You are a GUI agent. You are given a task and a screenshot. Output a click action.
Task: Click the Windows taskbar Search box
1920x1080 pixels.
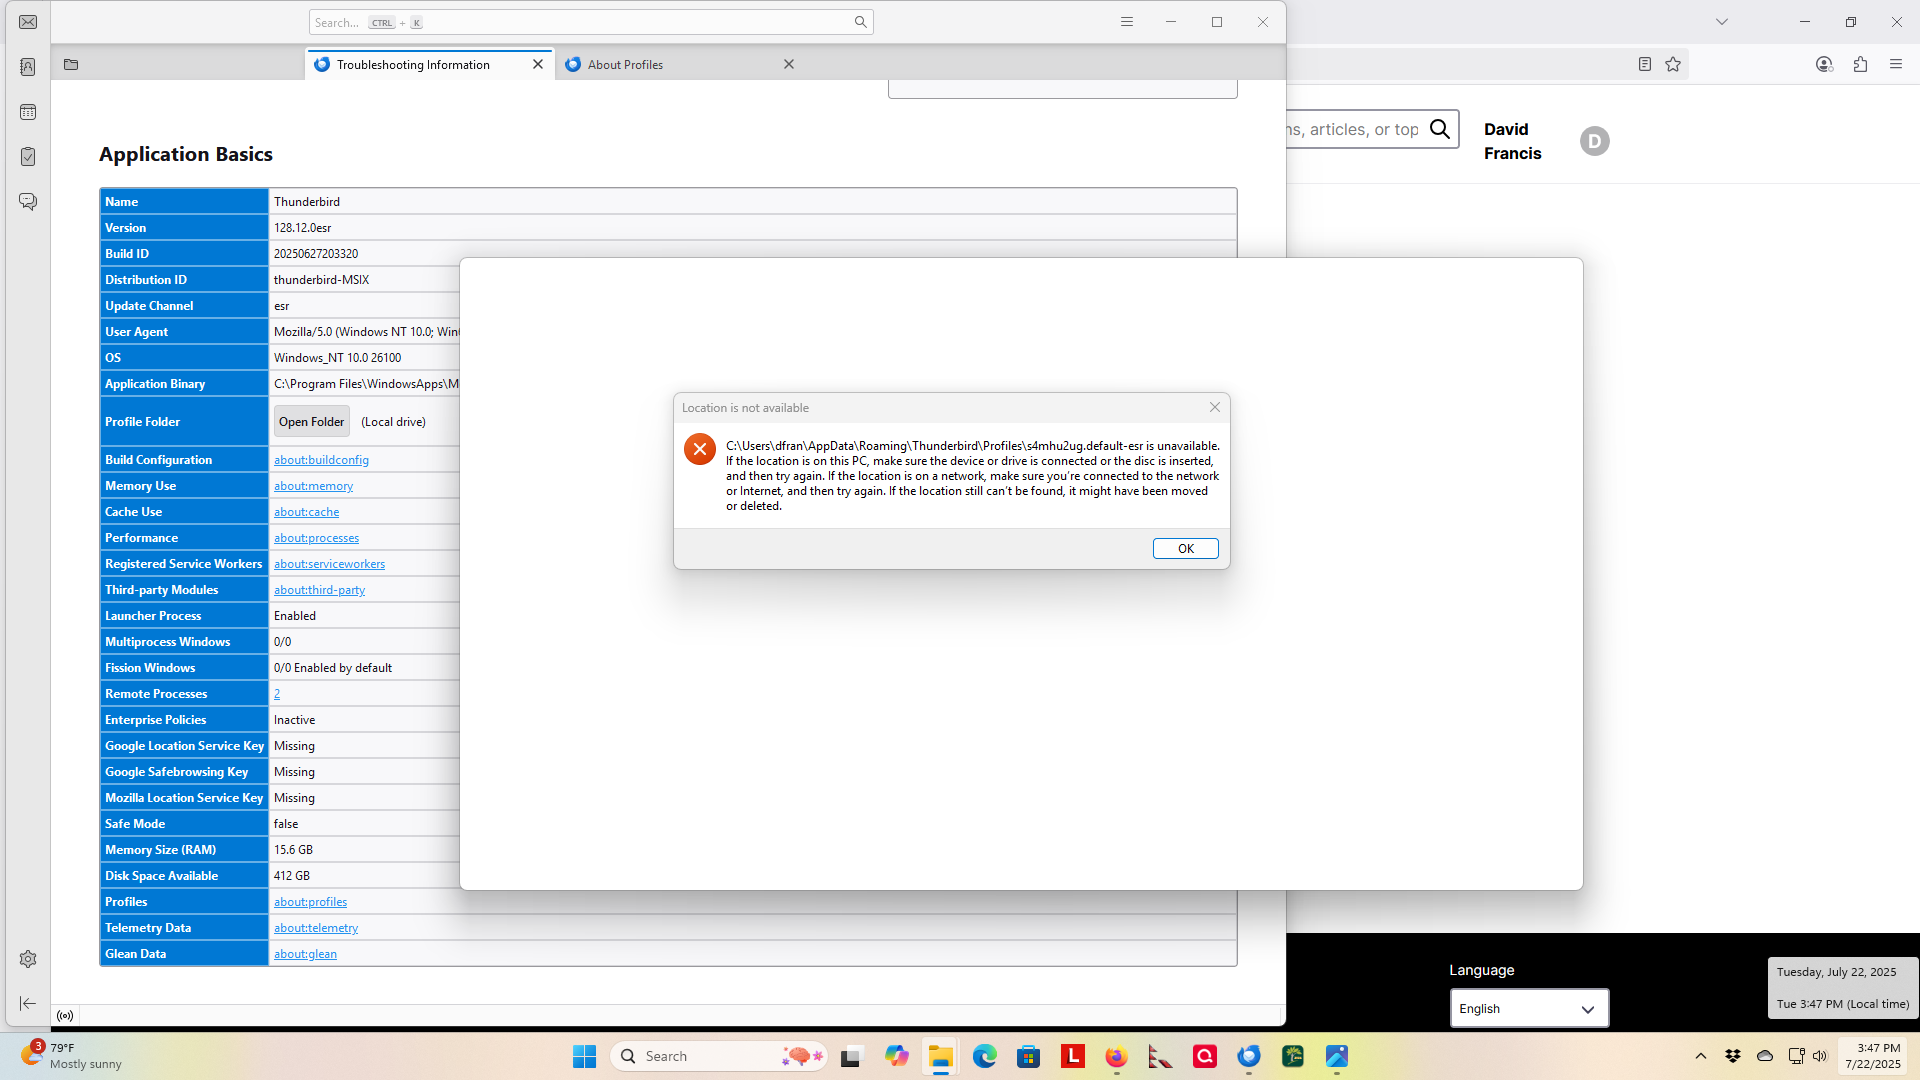pos(719,1056)
